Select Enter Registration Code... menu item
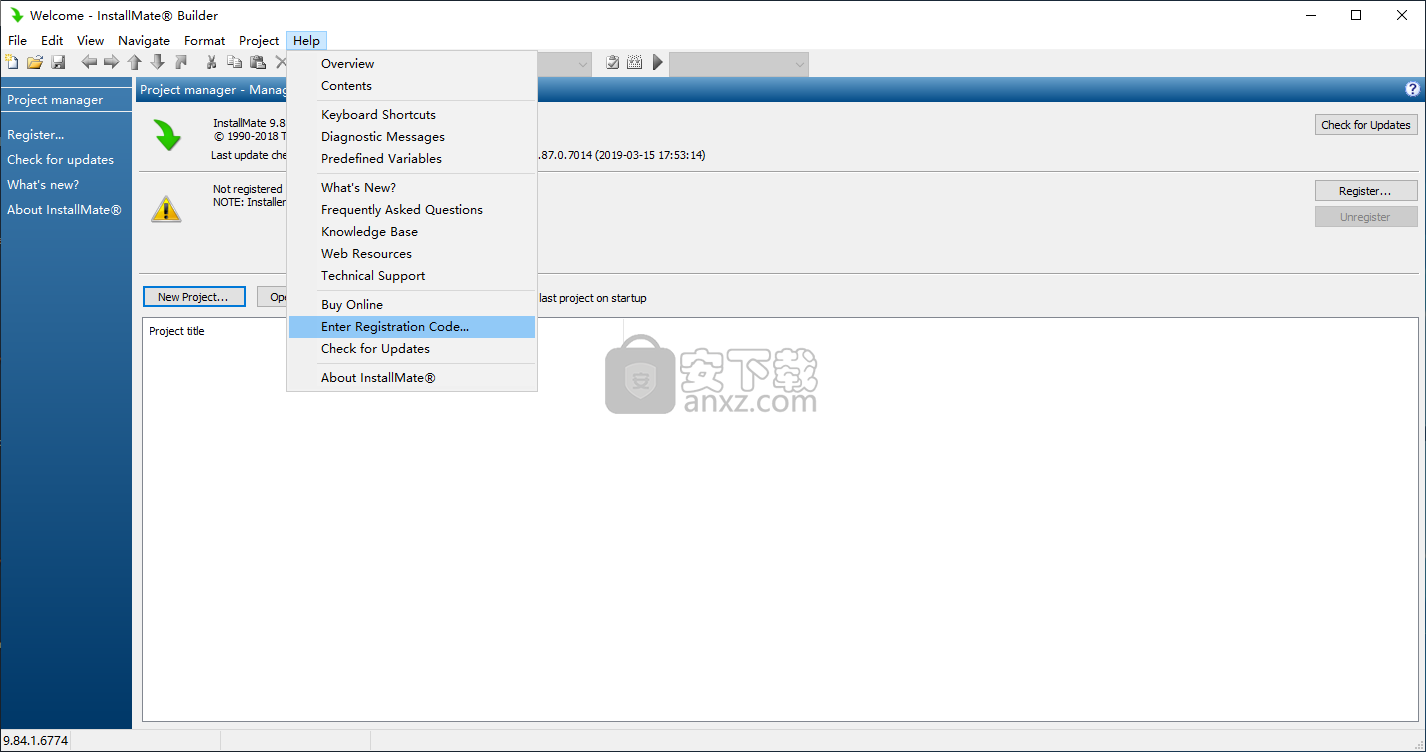This screenshot has width=1426, height=752. coord(412,326)
